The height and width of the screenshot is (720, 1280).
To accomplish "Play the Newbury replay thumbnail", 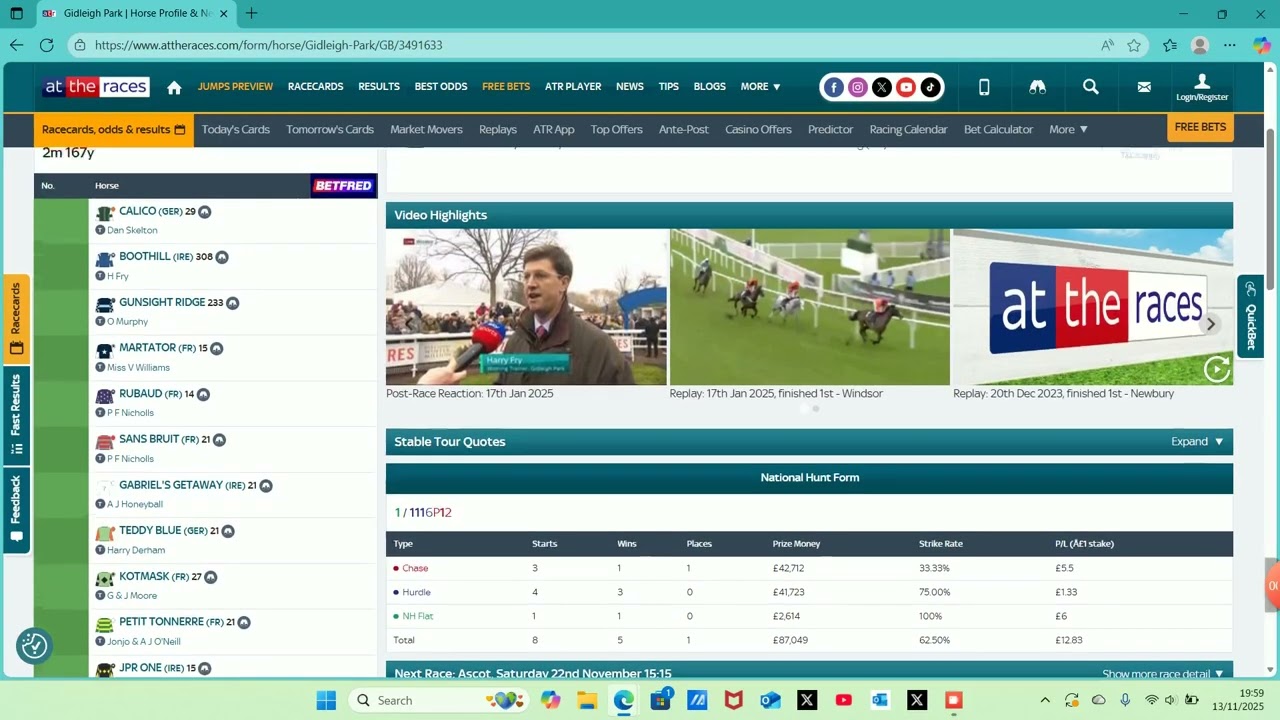I will coord(1093,307).
